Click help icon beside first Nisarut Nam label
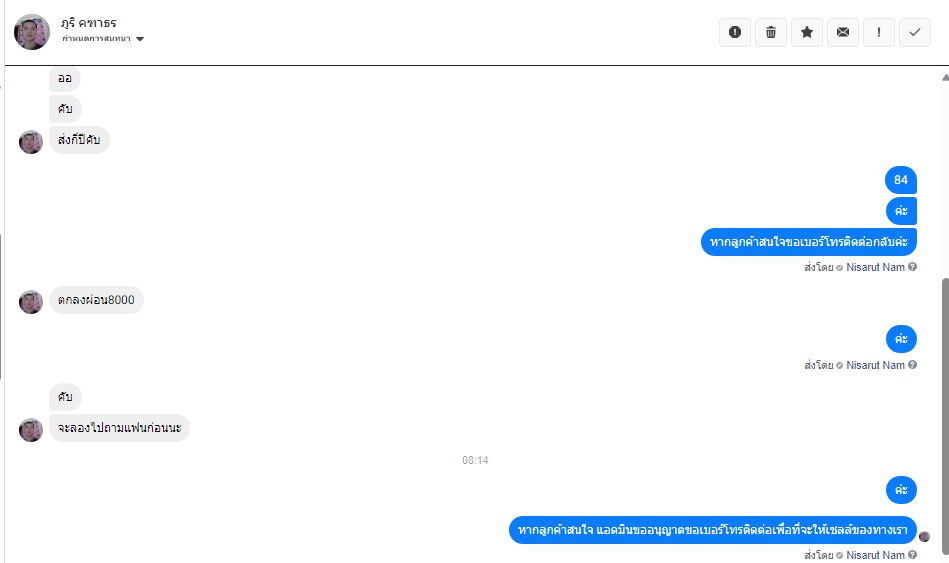This screenshot has height=563, width=949. click(x=912, y=267)
